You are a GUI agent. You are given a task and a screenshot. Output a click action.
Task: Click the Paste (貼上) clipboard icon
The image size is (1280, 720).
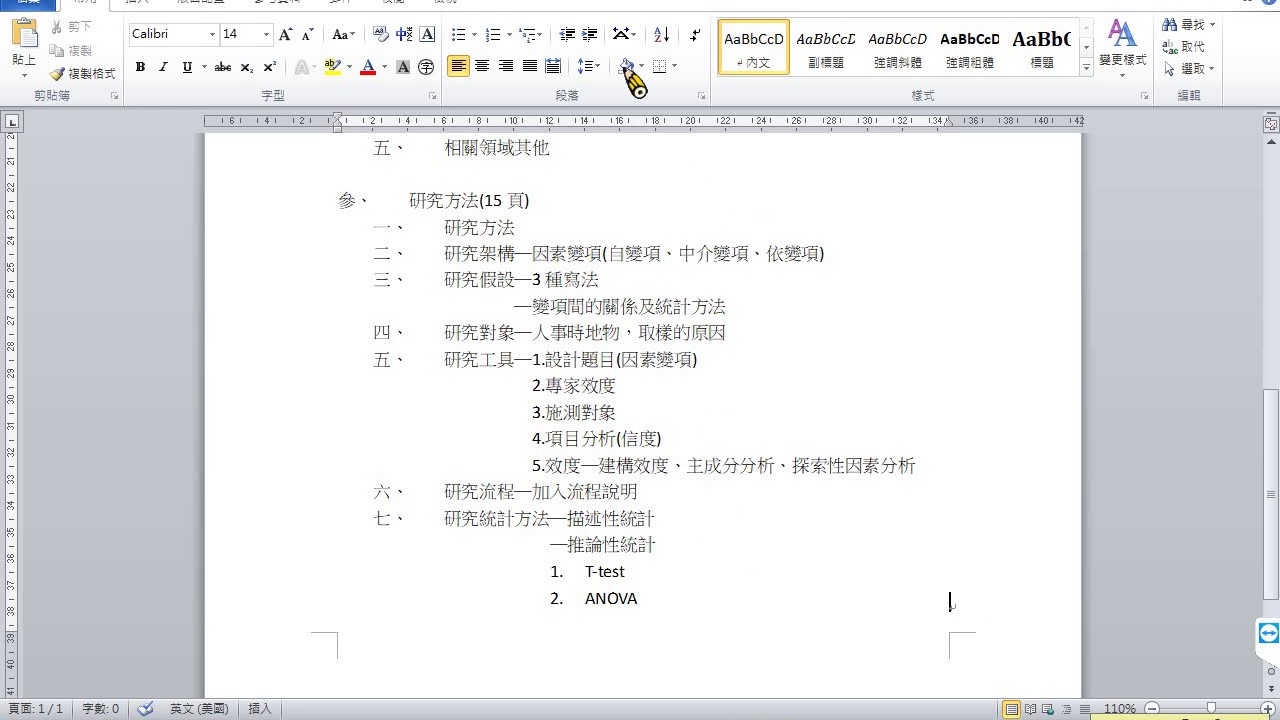24,36
